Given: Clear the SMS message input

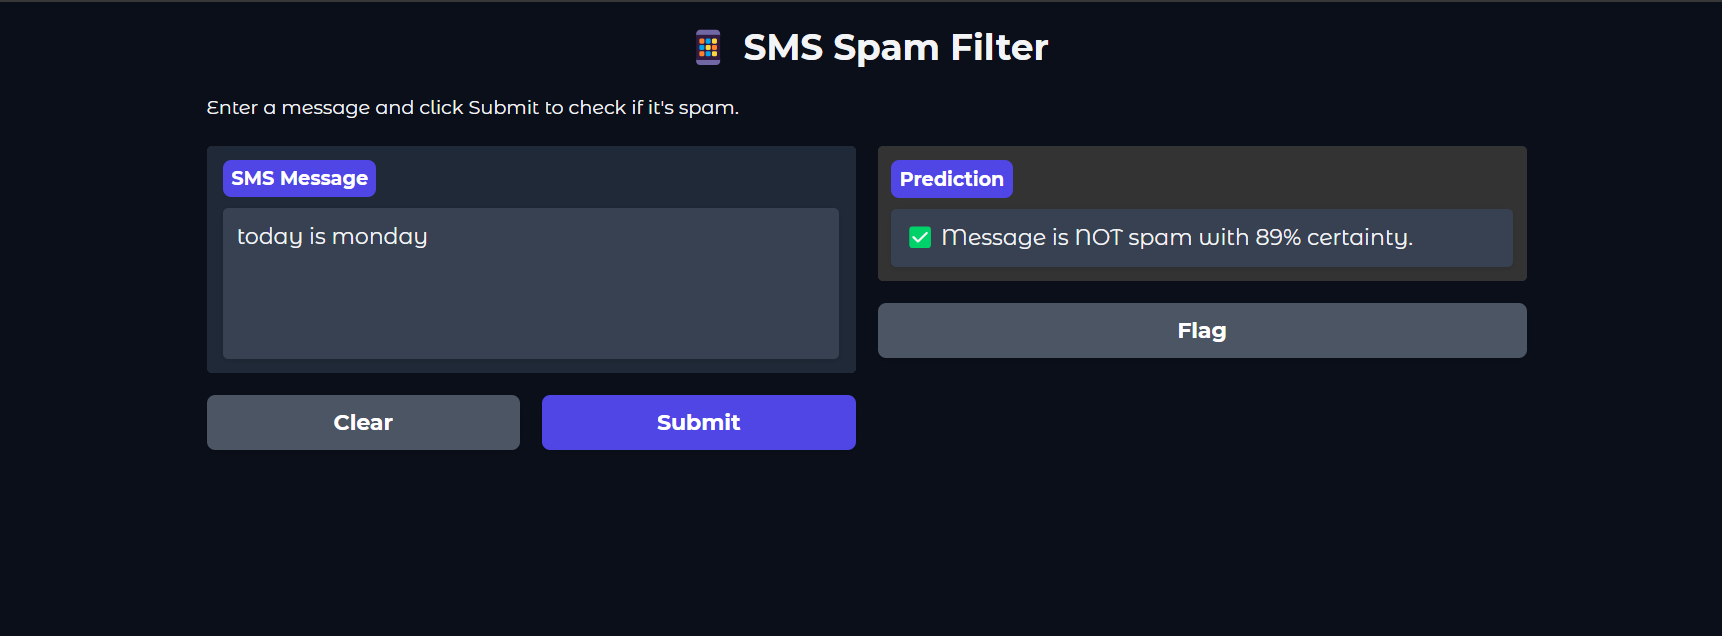Looking at the screenshot, I should pyautogui.click(x=363, y=422).
